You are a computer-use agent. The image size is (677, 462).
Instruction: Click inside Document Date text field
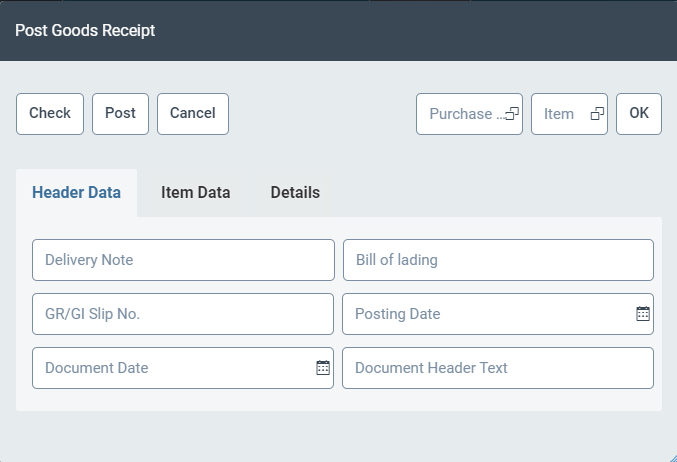click(172, 368)
